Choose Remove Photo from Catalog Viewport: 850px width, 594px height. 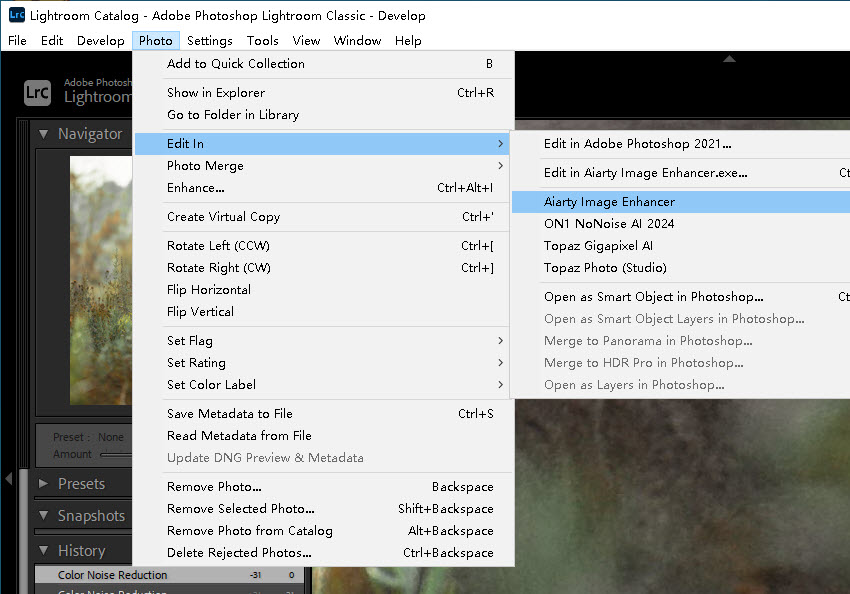coord(322,531)
